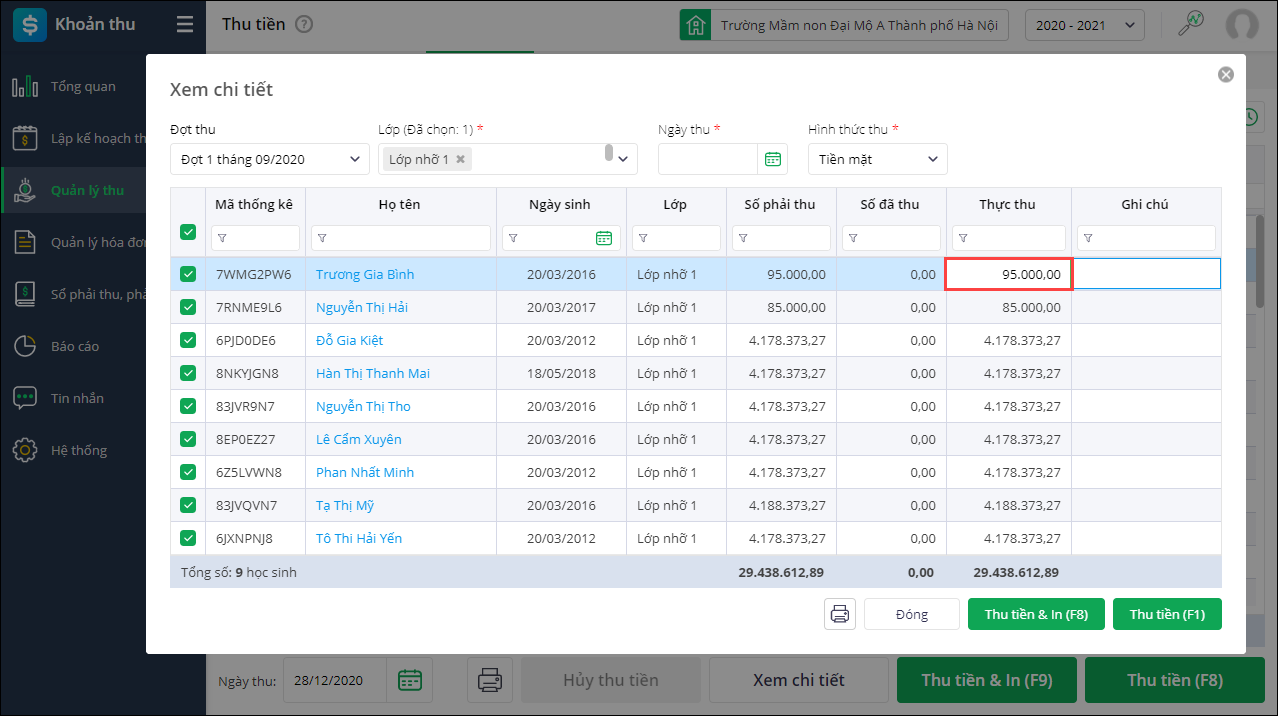This screenshot has height=716, width=1278.
Task: Expand the Lớp multi-select dropdown
Action: point(625,159)
